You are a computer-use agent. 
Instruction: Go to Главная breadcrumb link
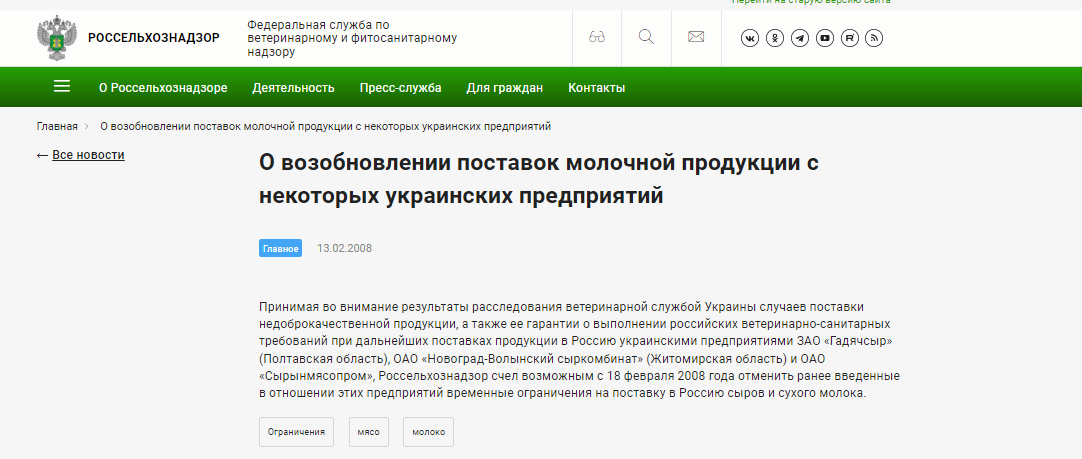[57, 126]
